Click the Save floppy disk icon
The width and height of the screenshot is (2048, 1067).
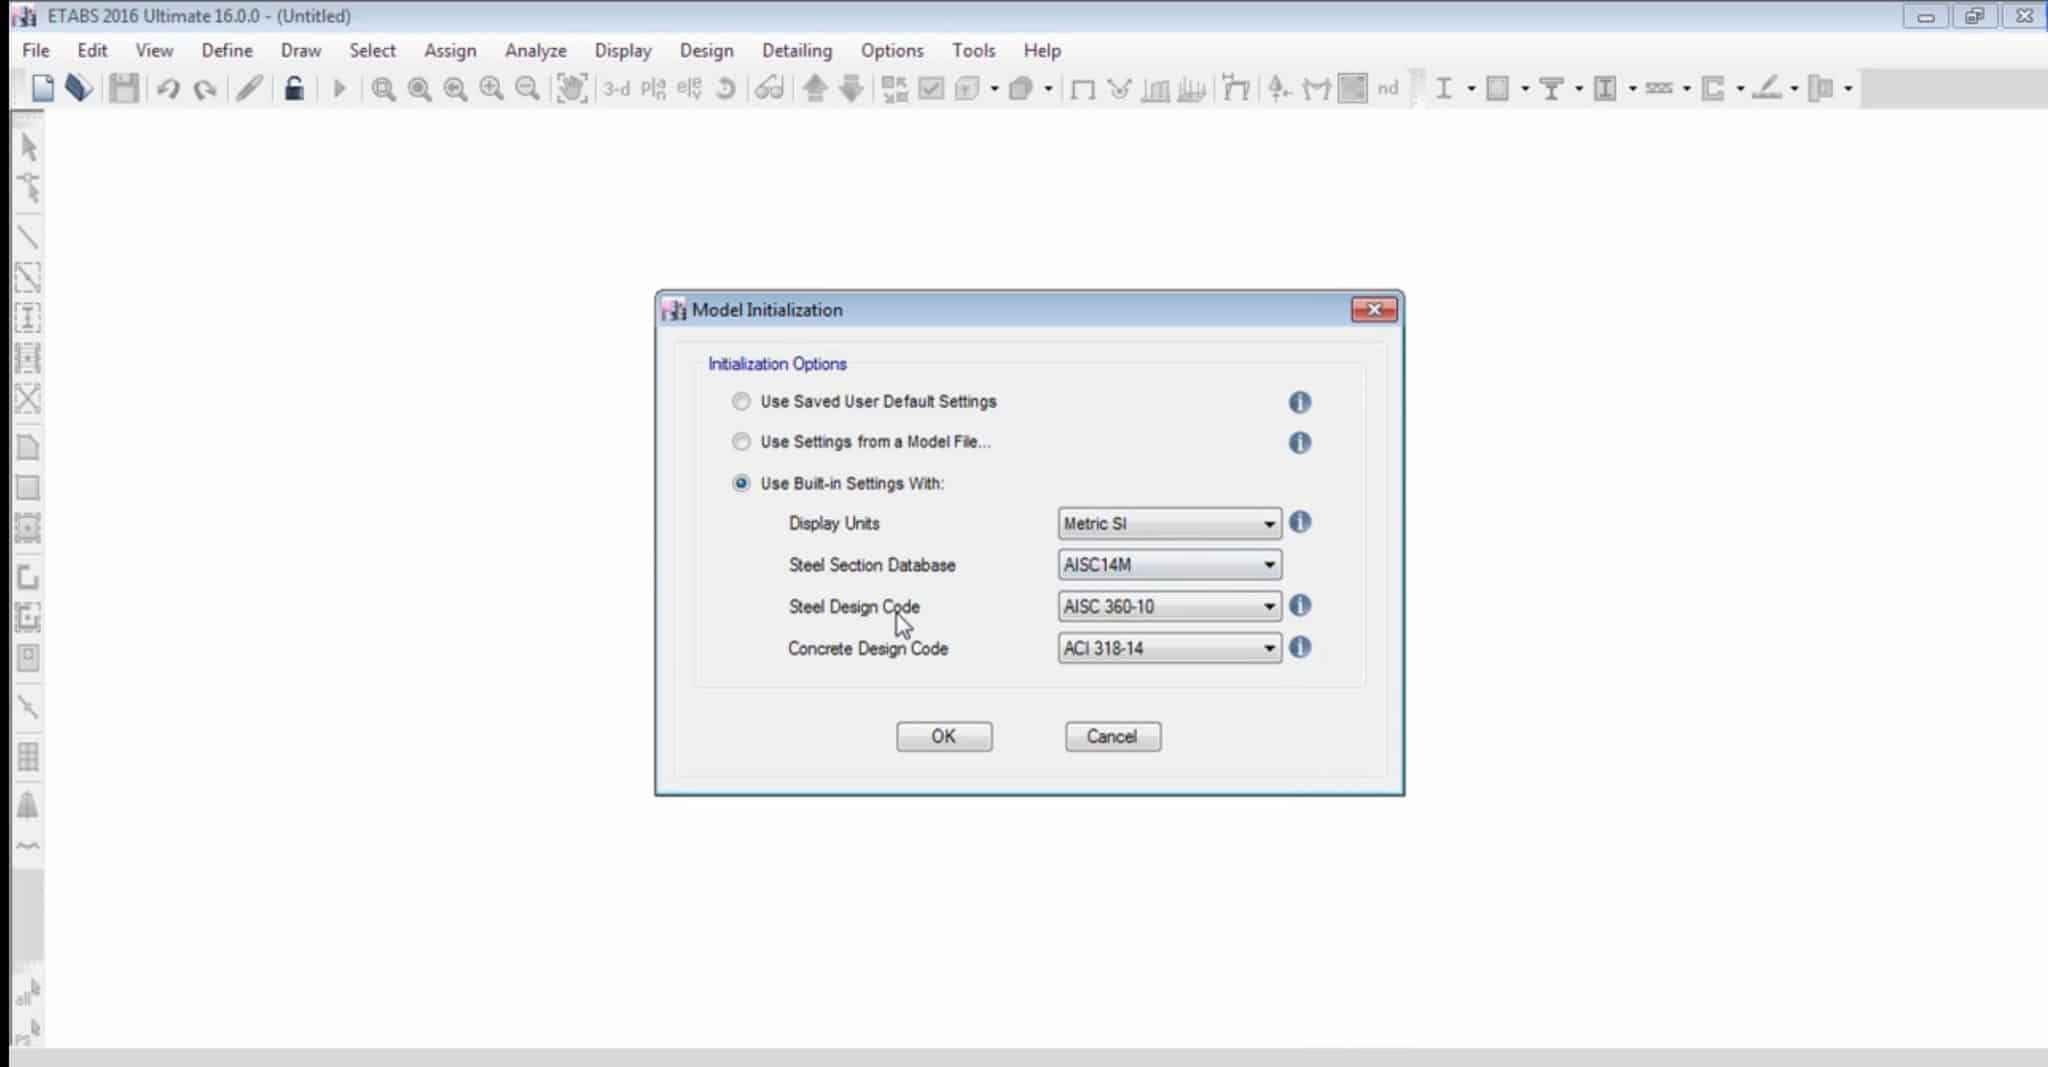[124, 89]
